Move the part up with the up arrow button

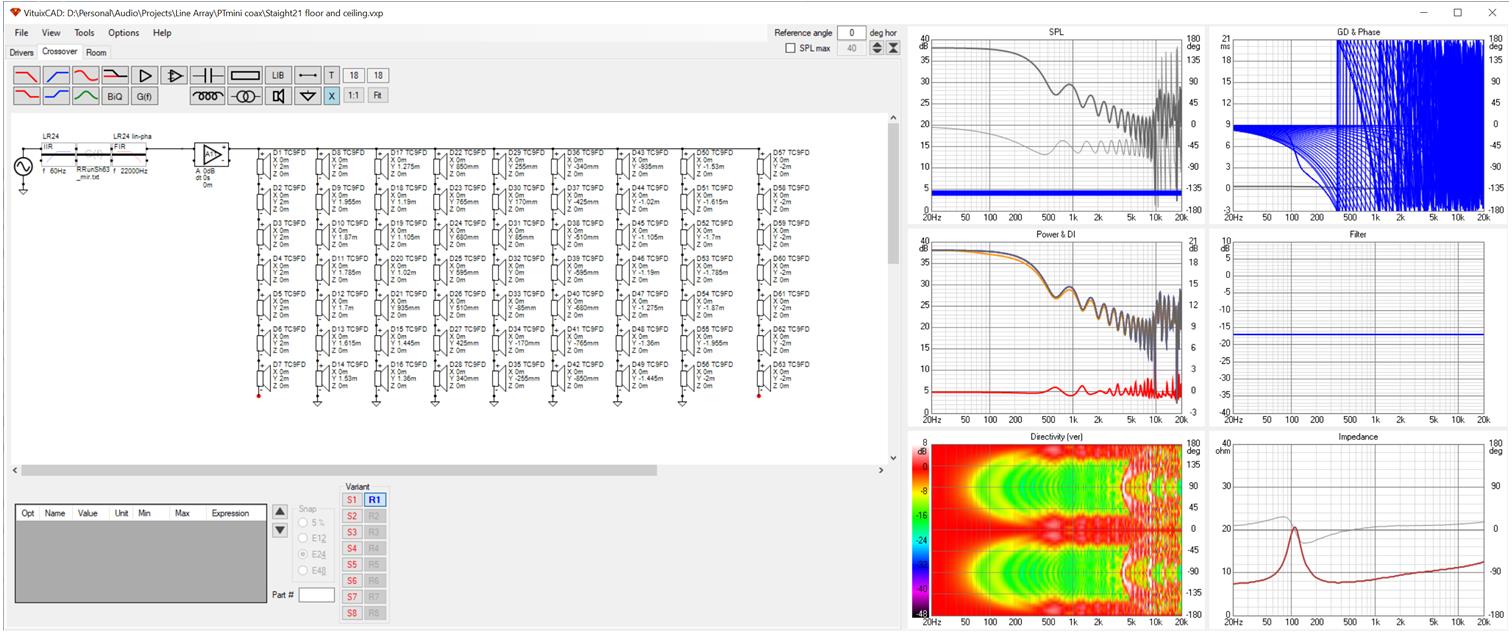(x=280, y=512)
